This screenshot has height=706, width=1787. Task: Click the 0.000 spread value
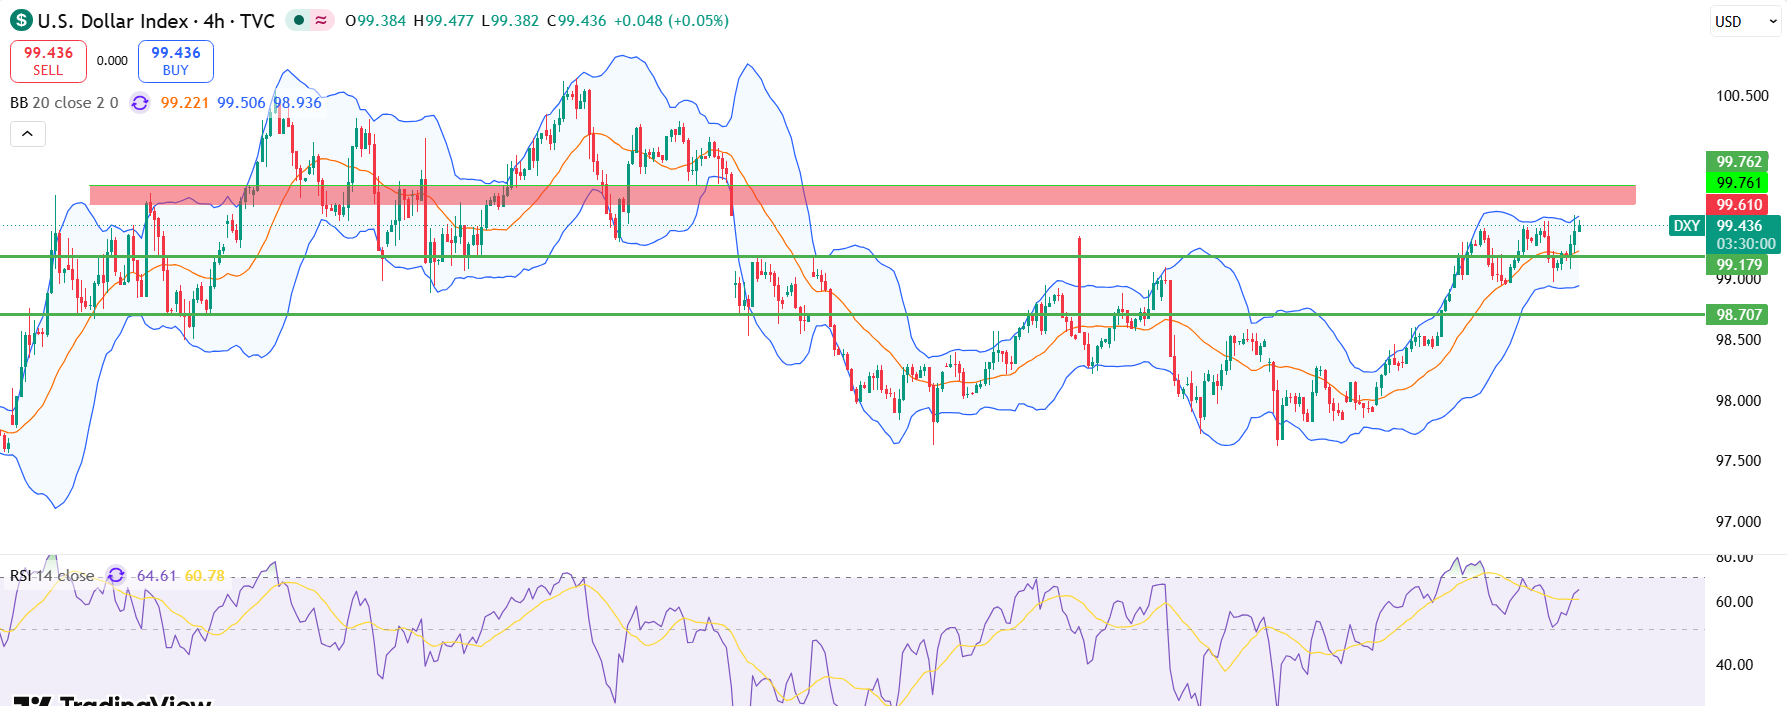[x=112, y=61]
